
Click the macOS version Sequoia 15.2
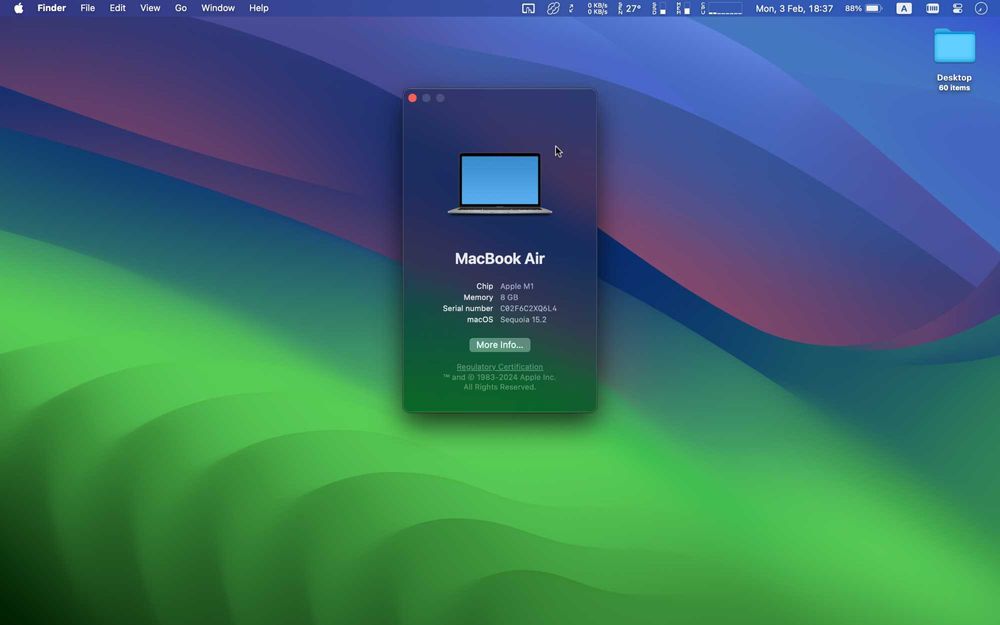(x=523, y=320)
